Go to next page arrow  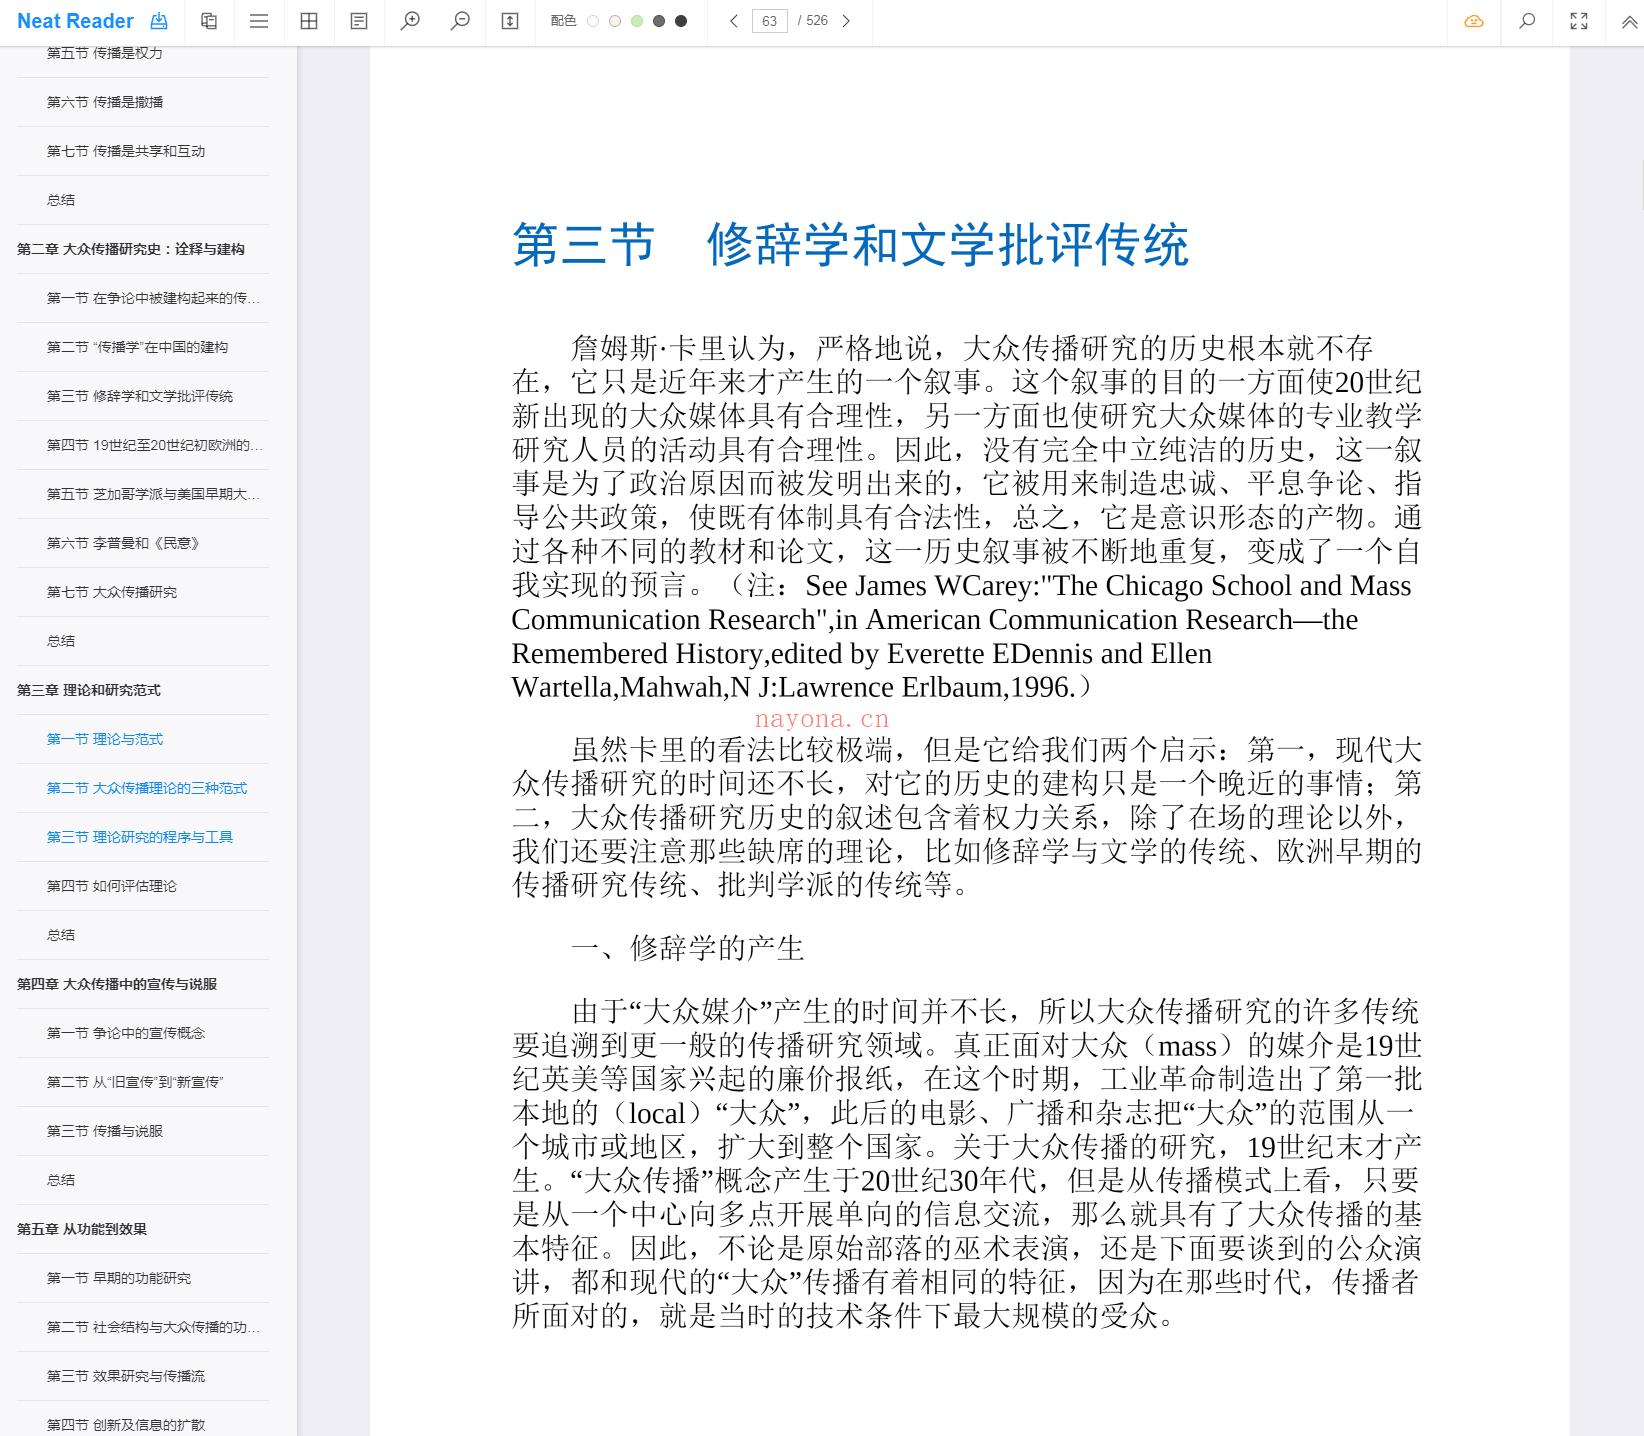point(846,21)
